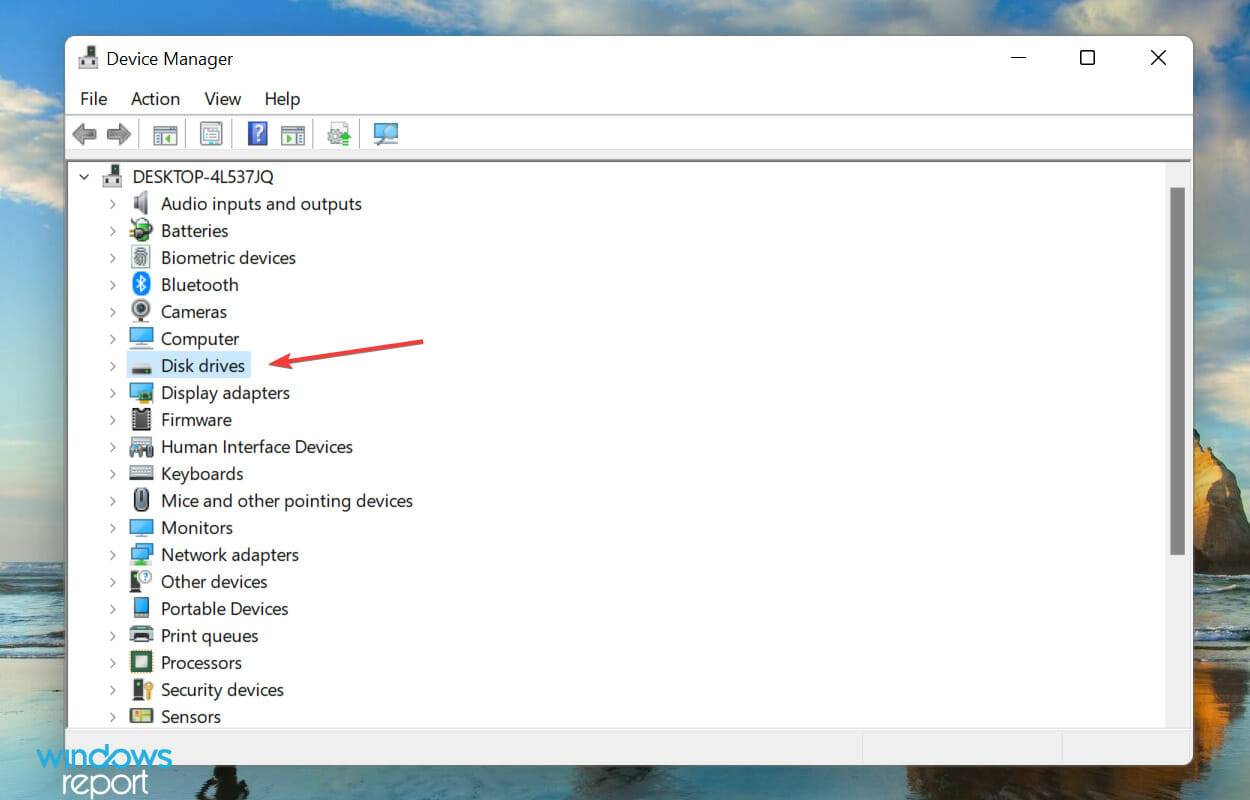The height and width of the screenshot is (800, 1250).
Task: Click the Bluetooth logo icon
Action: pos(141,284)
